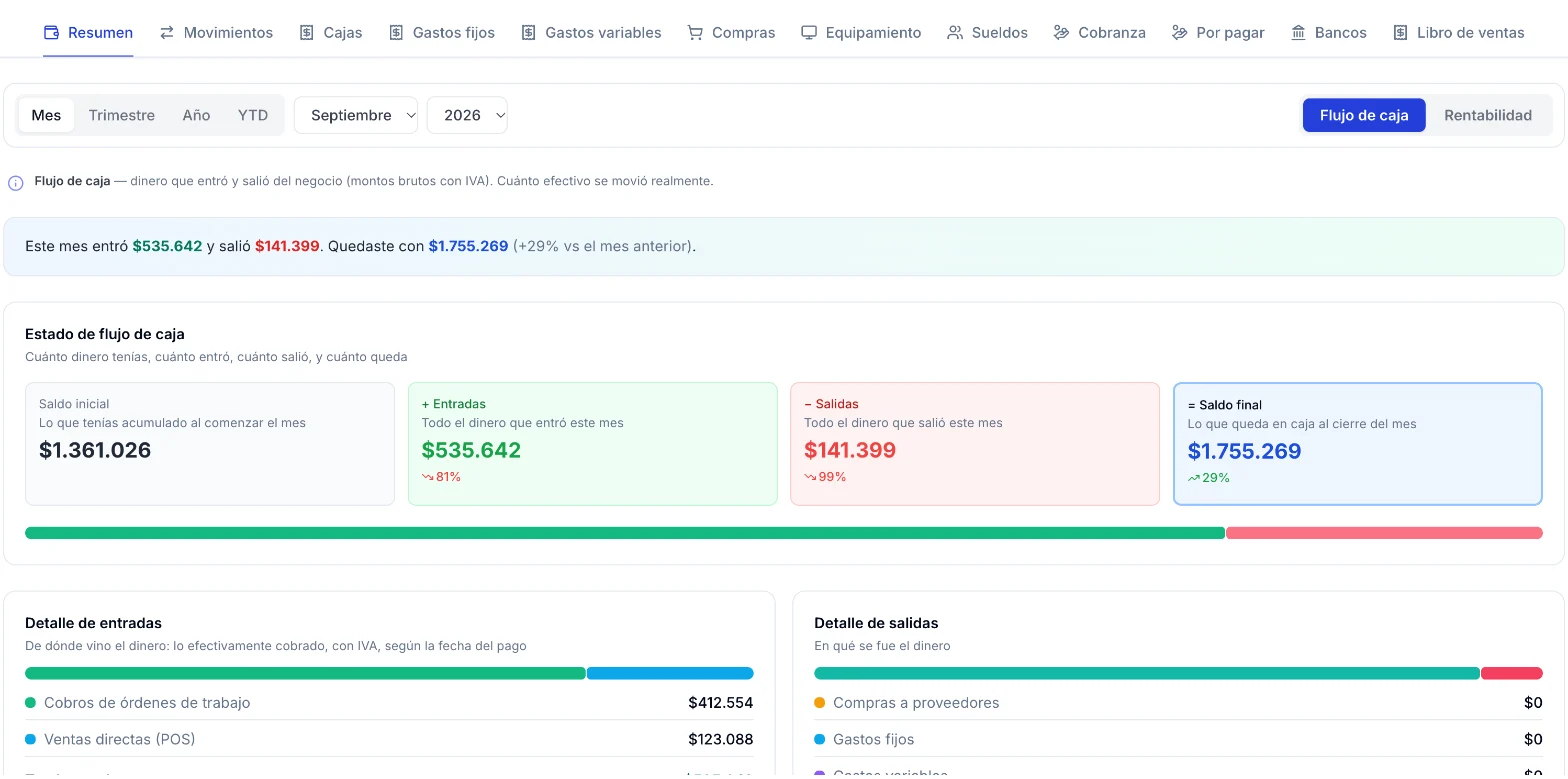This screenshot has height=779, width=1568.
Task: Click blue dot beside Gastos fijos row
Action: click(820, 740)
